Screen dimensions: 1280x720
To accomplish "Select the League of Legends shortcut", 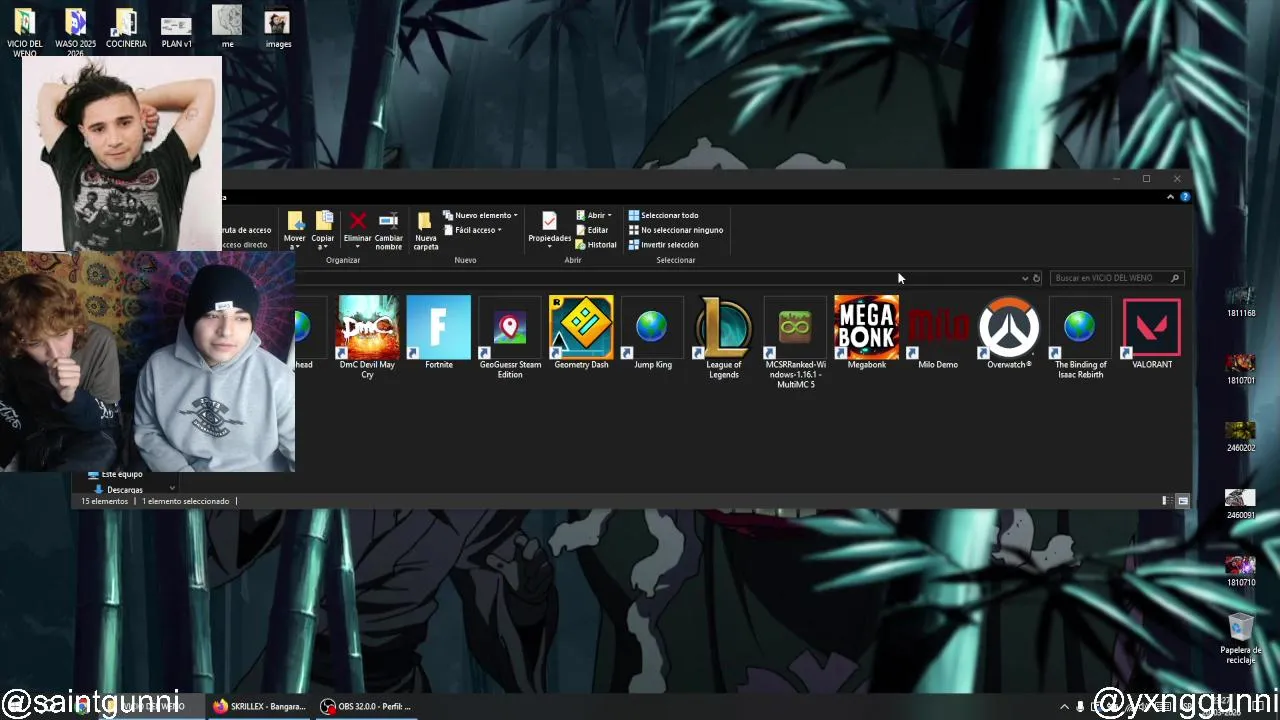I will pos(723,337).
